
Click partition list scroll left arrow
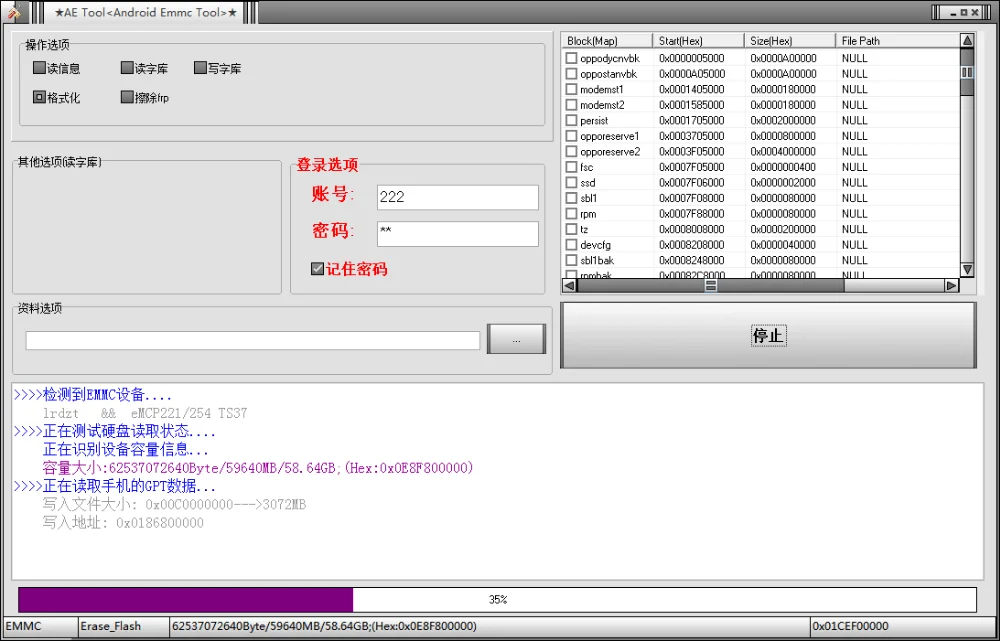click(570, 285)
